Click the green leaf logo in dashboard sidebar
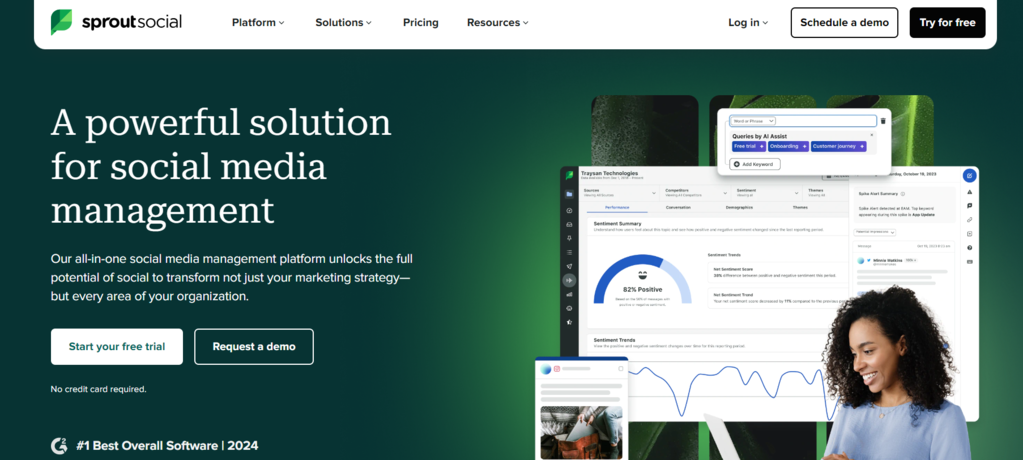Screen dimensions: 1023x460 (570, 176)
